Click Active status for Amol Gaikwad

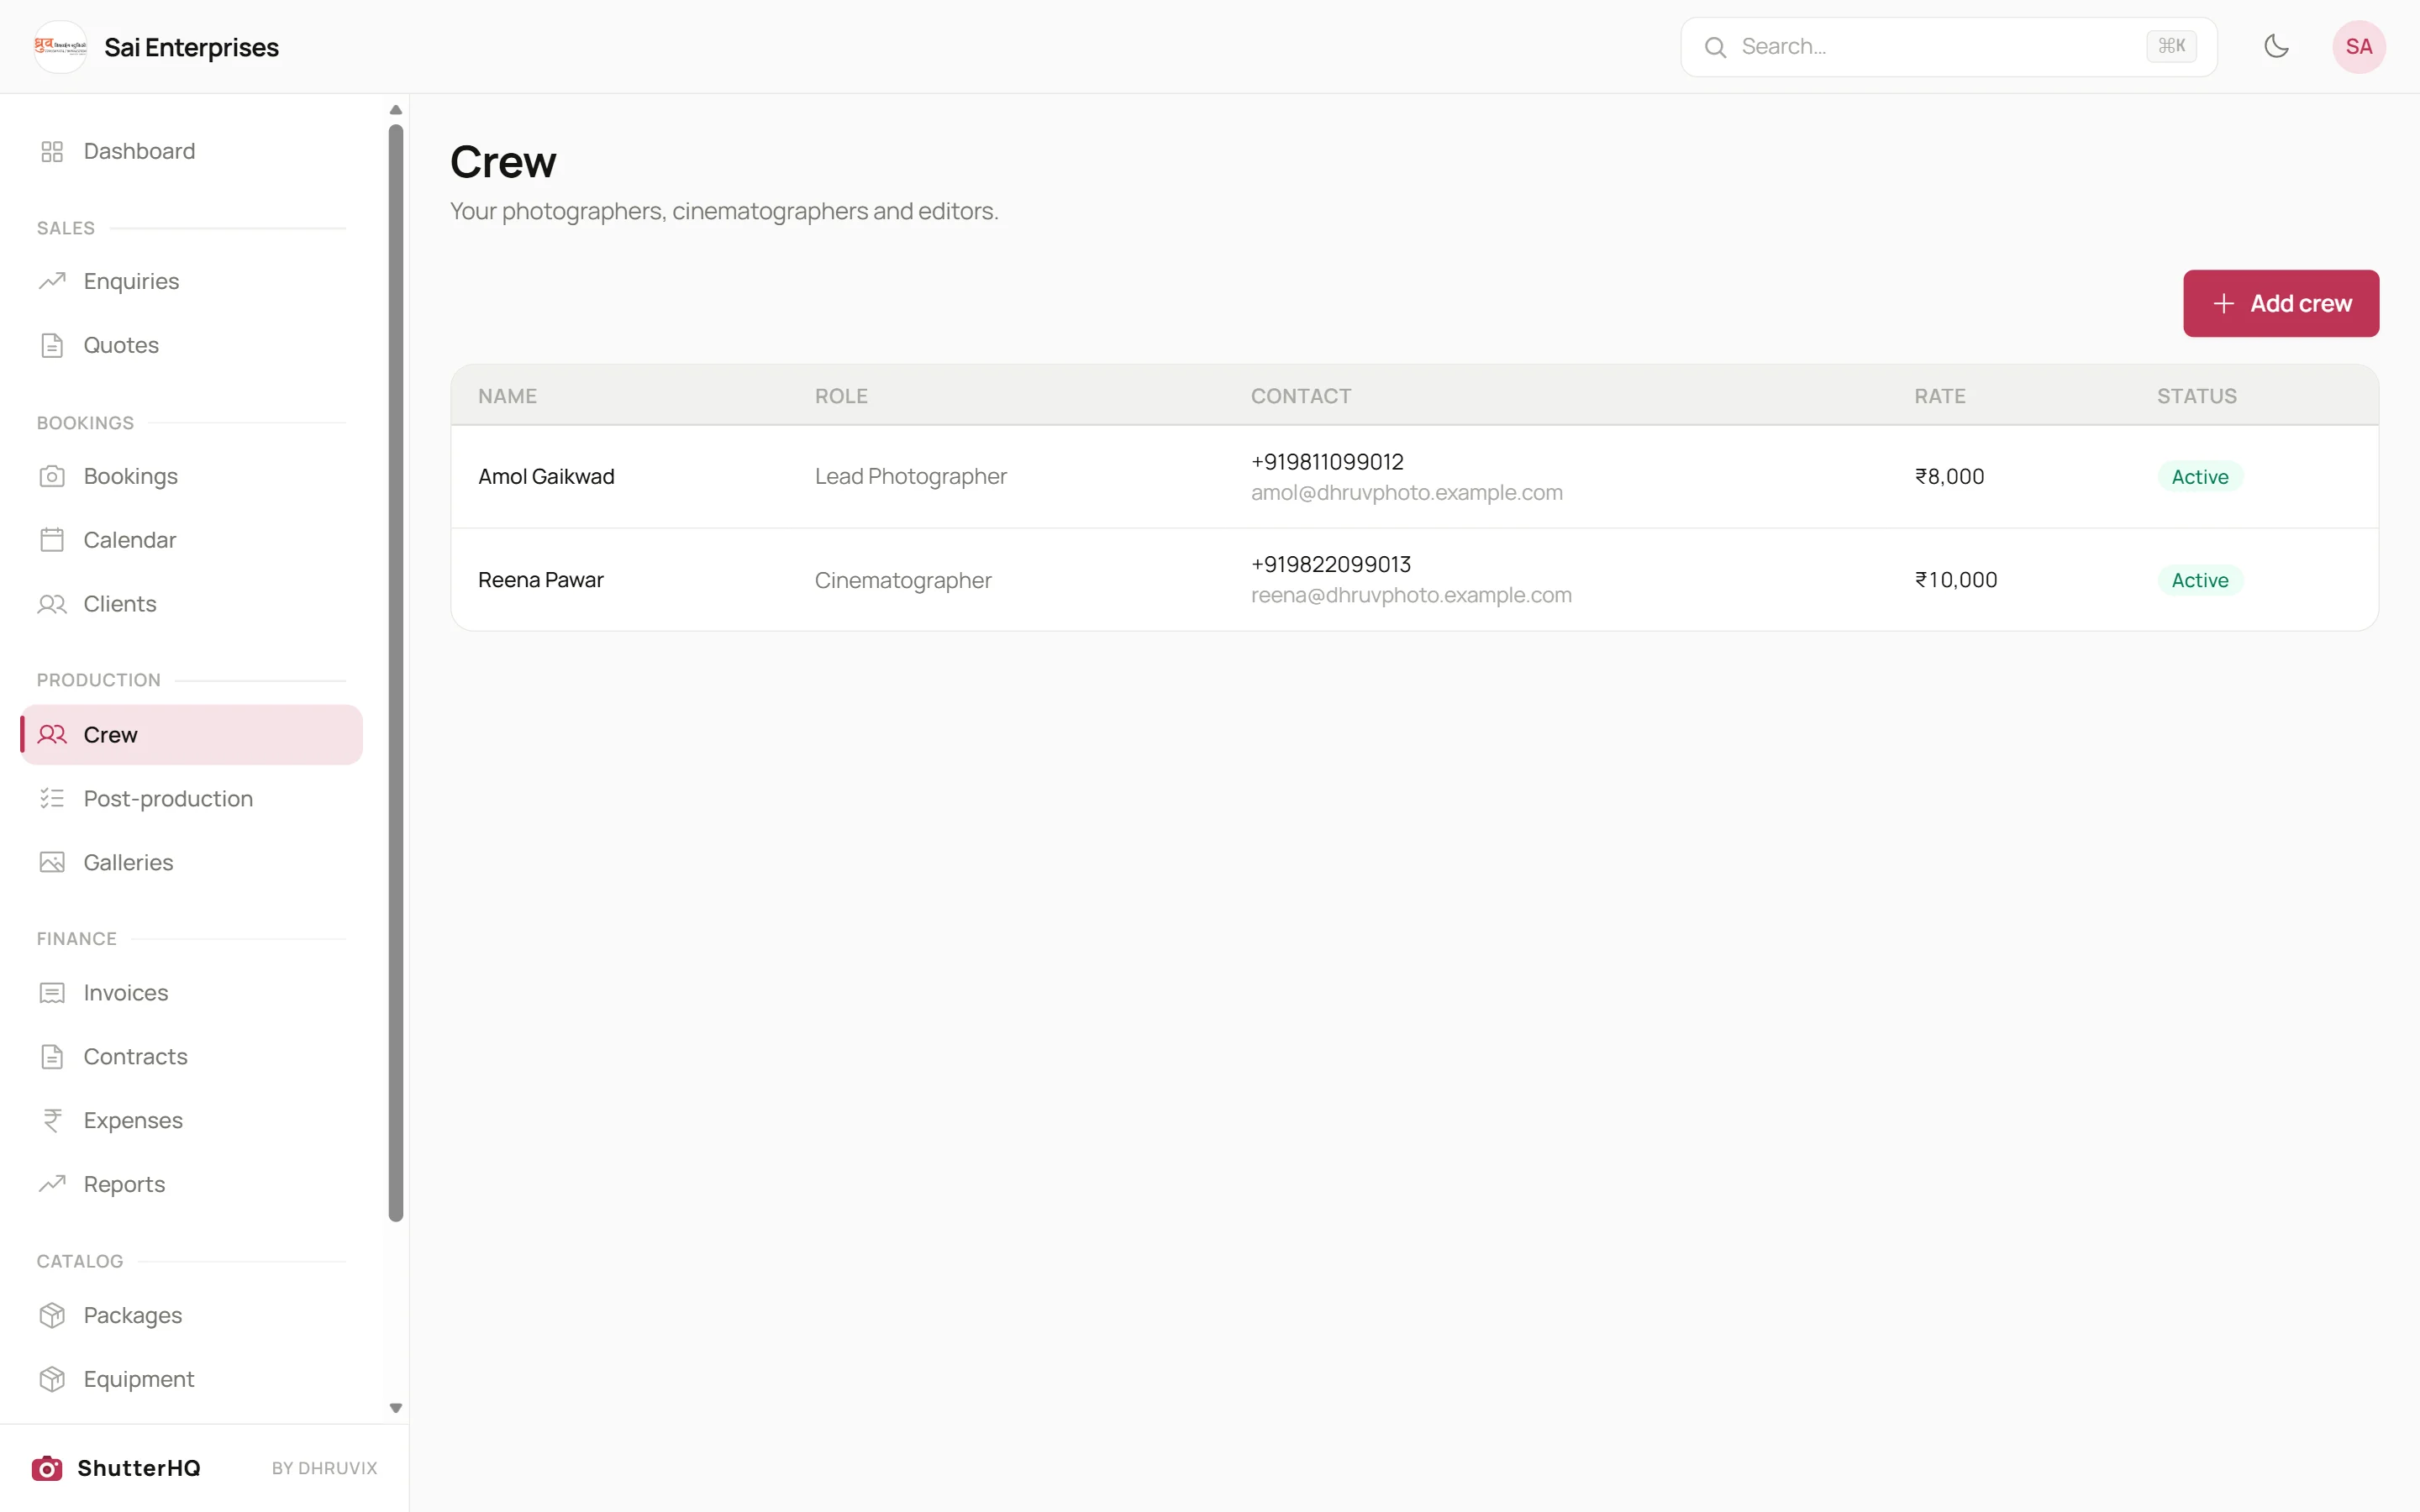[2199, 477]
